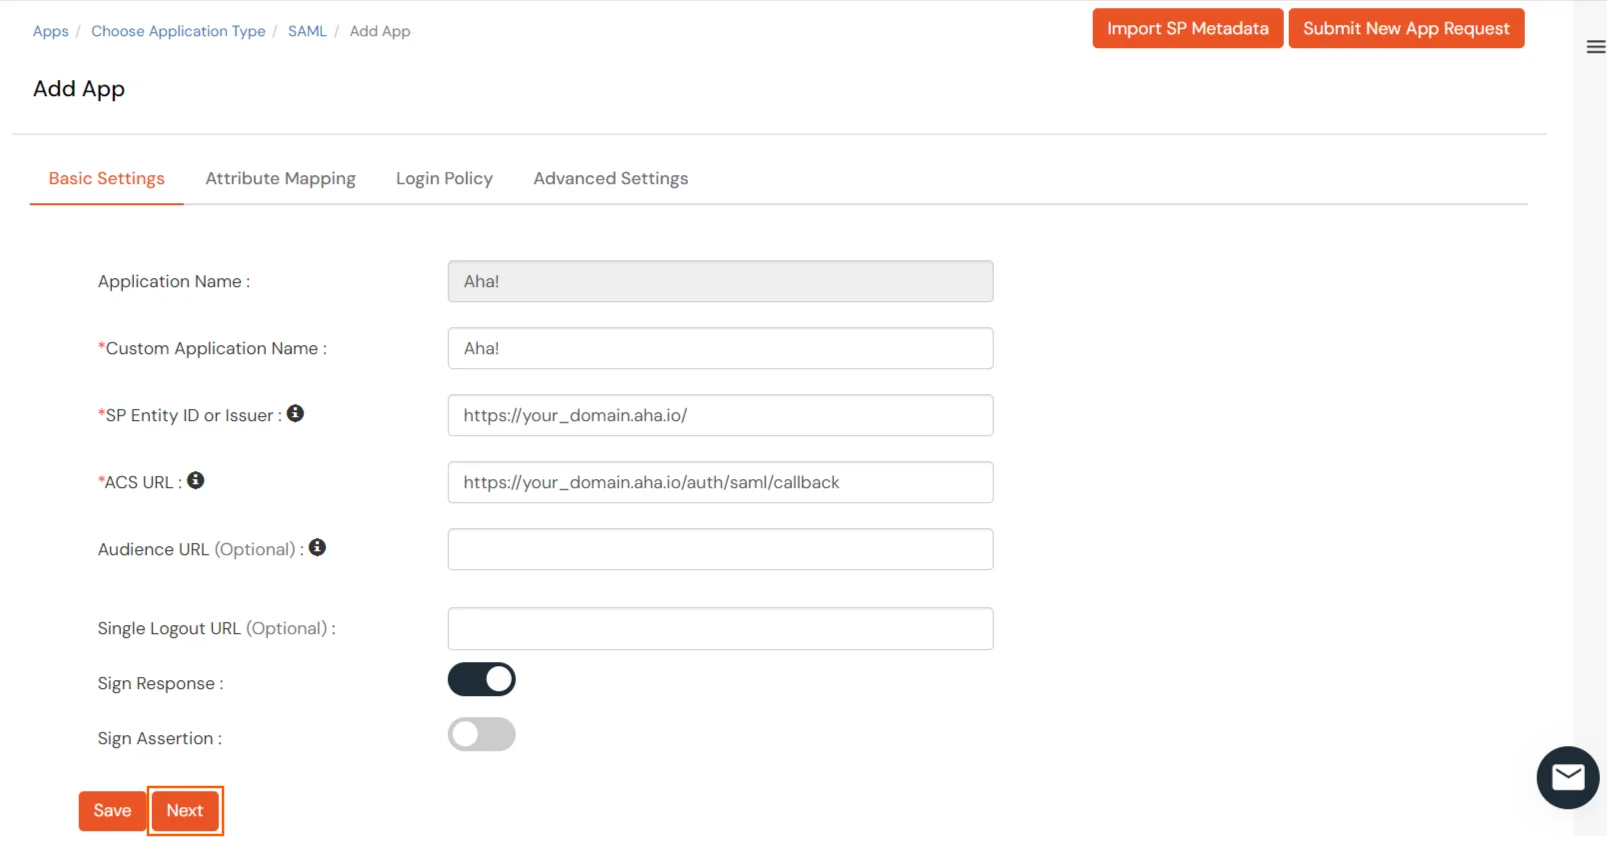Enable the Sign Assertion switch
1607x842 pixels.
coord(481,735)
